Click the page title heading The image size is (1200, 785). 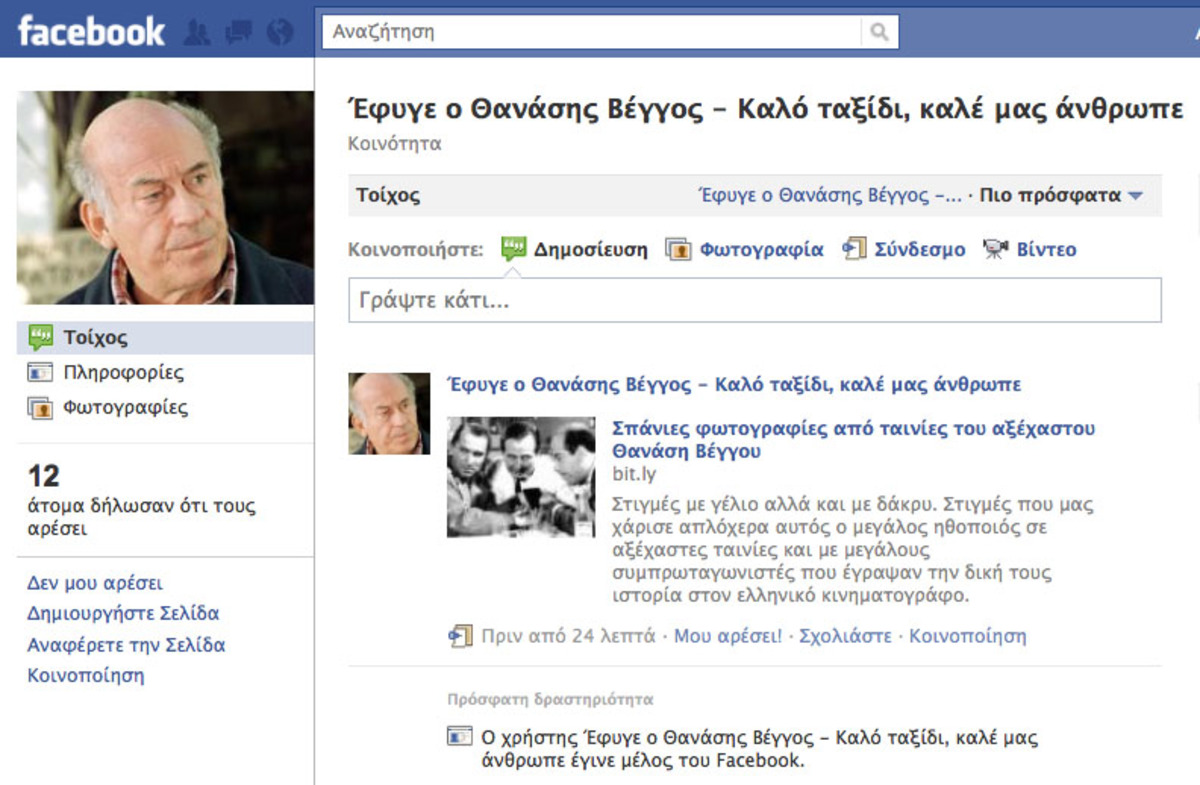(766, 109)
